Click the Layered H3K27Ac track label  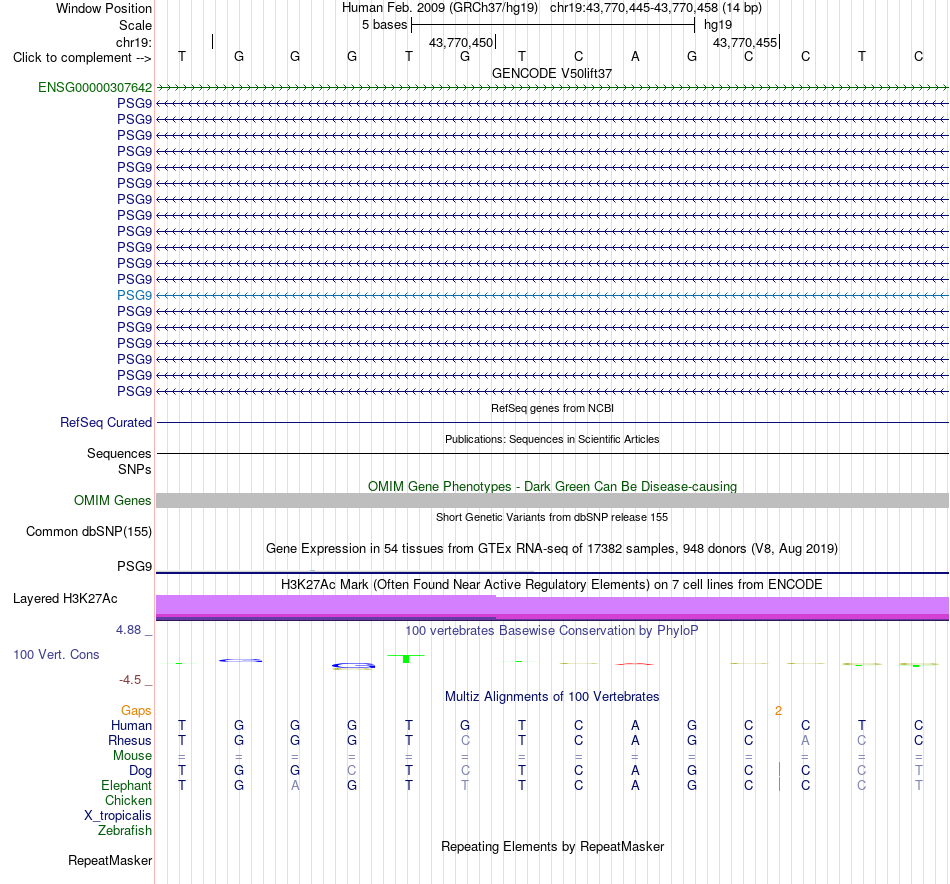[x=65, y=599]
